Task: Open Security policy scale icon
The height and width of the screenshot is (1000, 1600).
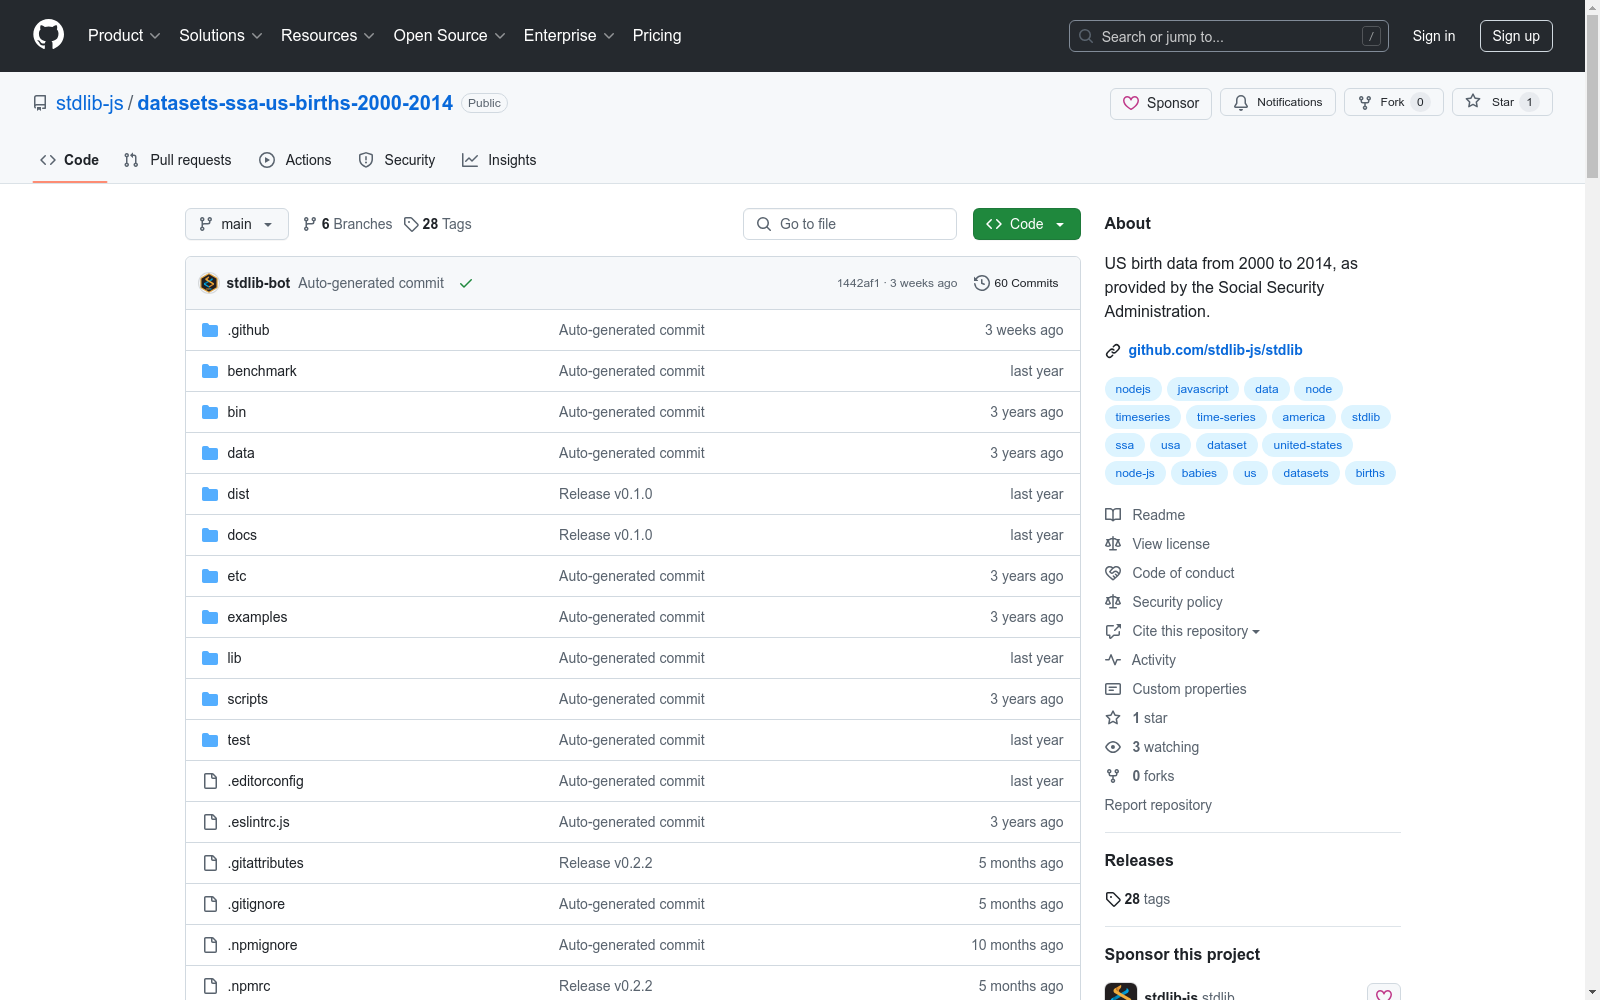Action: tap(1113, 602)
